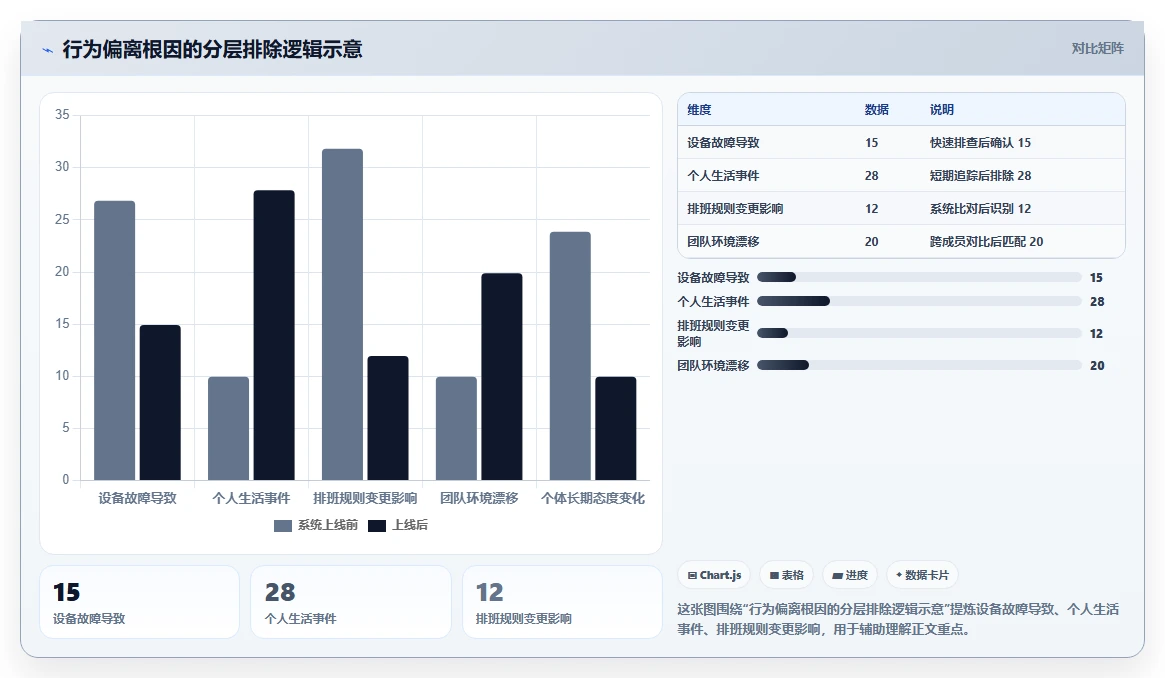Click the 系统上线前 bar for 个人生活事件
The width and height of the screenshot is (1165, 678).
[x=228, y=428]
